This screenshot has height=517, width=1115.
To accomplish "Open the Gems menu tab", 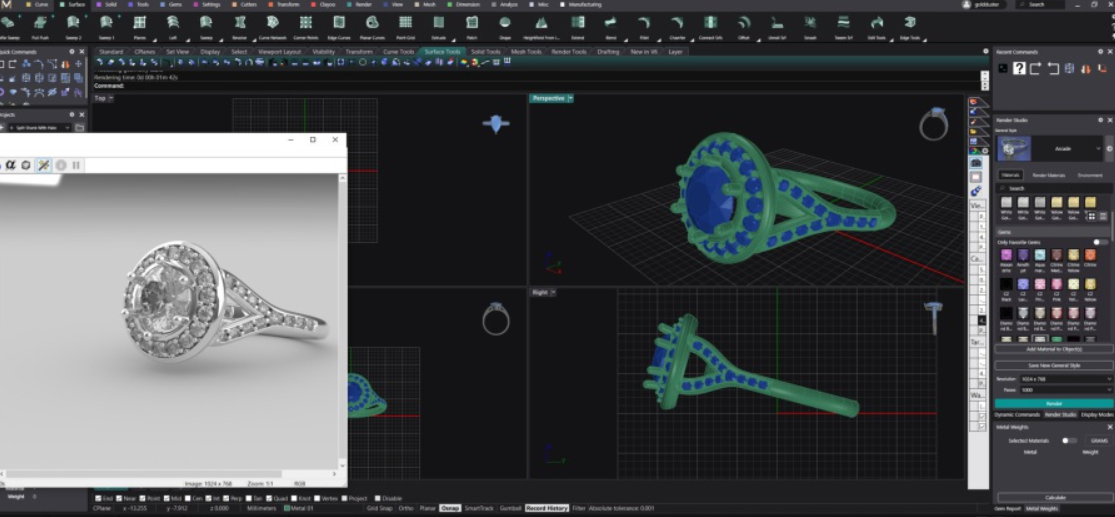I will pos(176,4).
